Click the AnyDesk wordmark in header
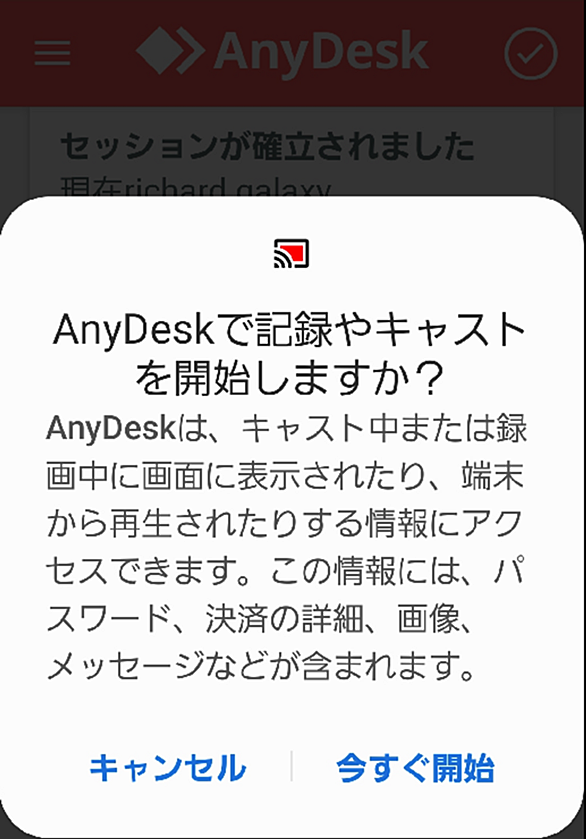Viewport: 586px width, 839px height. [322, 52]
